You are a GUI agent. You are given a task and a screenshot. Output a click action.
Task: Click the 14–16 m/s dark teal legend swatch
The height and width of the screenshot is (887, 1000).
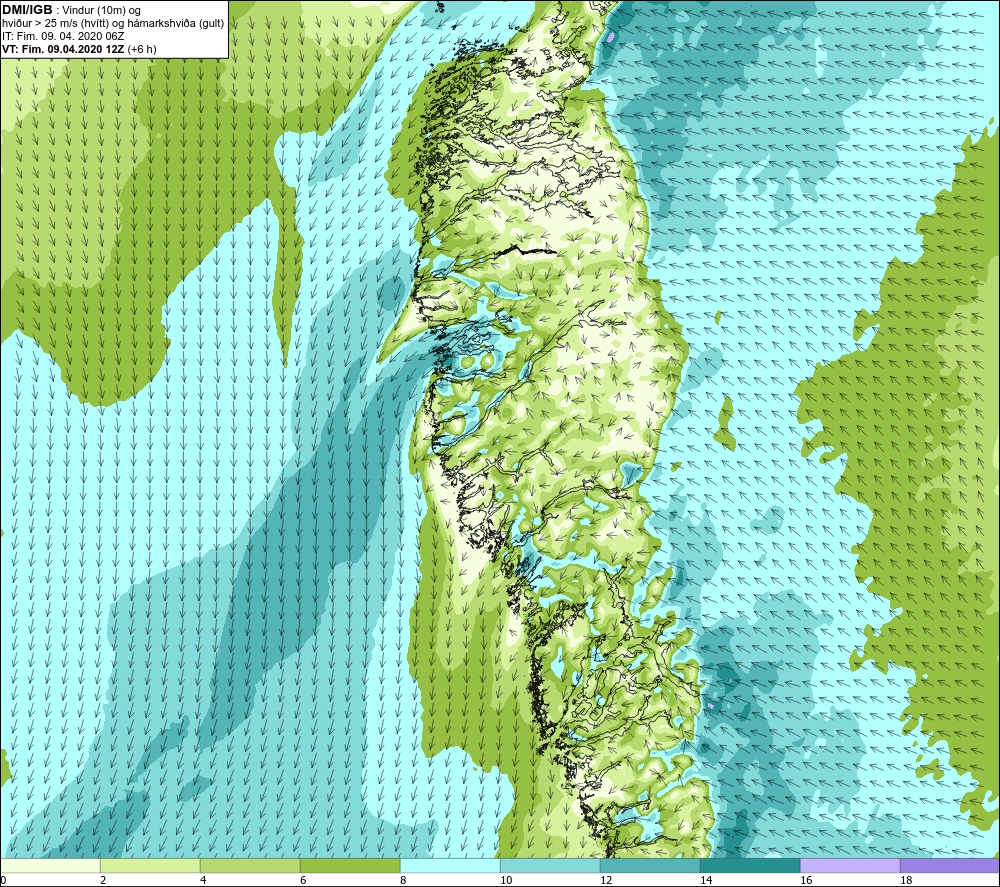tap(750, 865)
